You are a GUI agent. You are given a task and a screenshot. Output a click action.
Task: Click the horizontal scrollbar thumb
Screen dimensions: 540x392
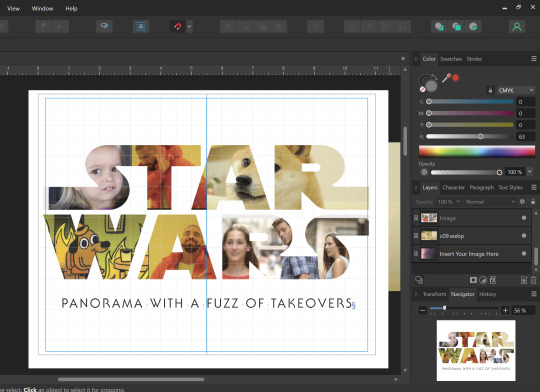(131, 379)
